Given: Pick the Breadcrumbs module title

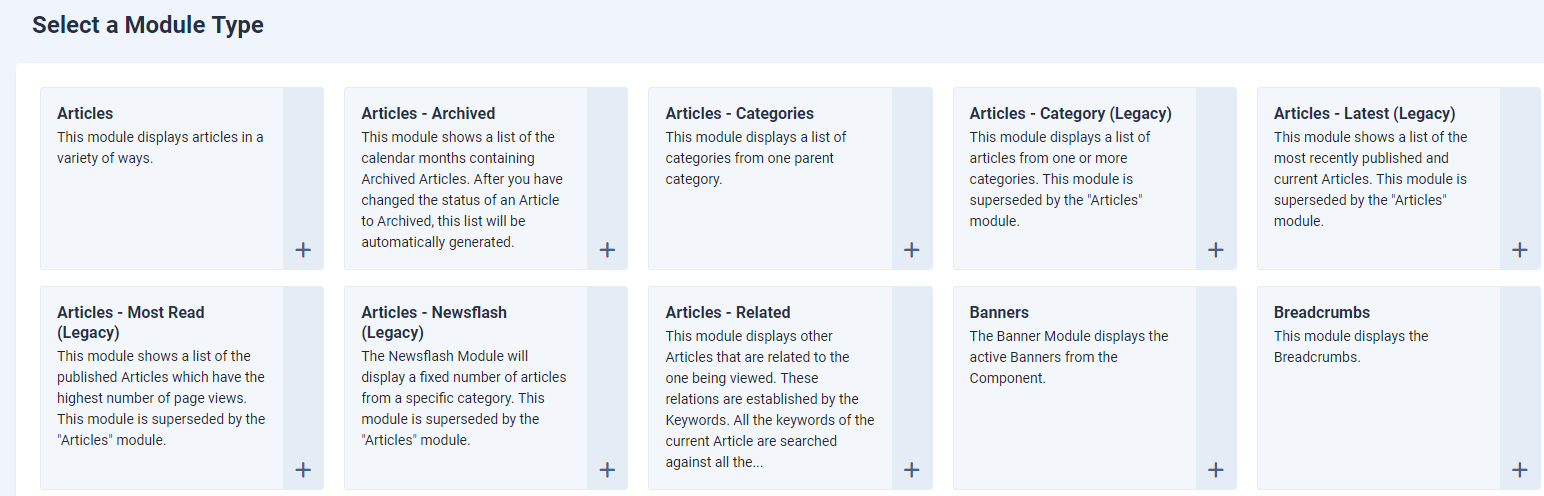Looking at the screenshot, I should 1321,313.
